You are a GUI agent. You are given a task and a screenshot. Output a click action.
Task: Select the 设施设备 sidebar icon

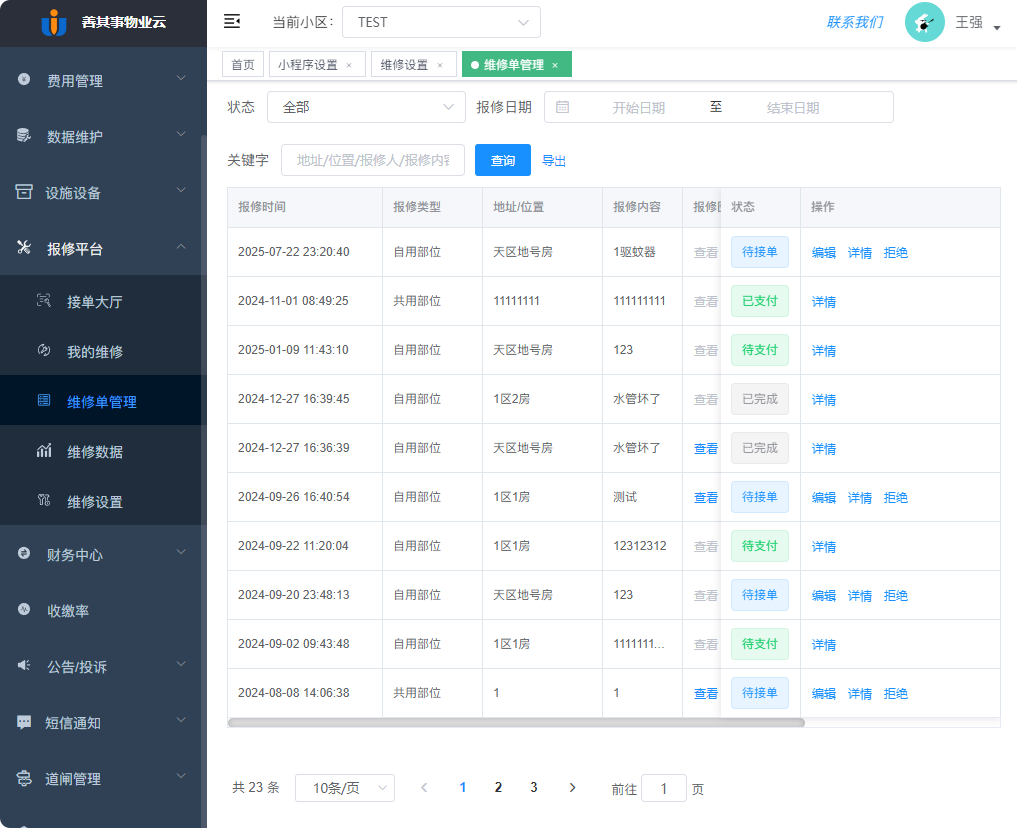[22, 189]
